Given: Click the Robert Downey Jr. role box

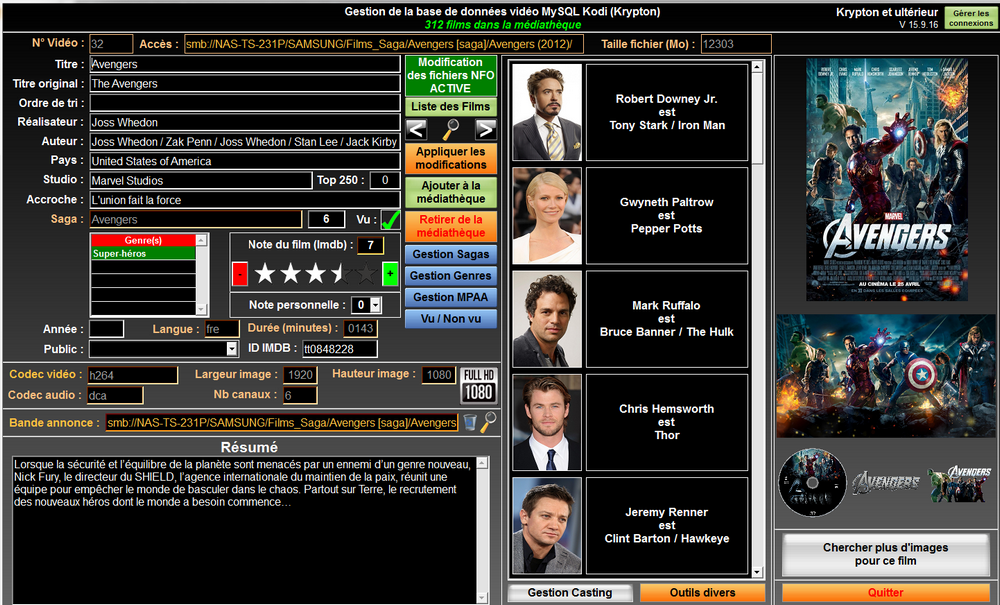Looking at the screenshot, I should (666, 112).
